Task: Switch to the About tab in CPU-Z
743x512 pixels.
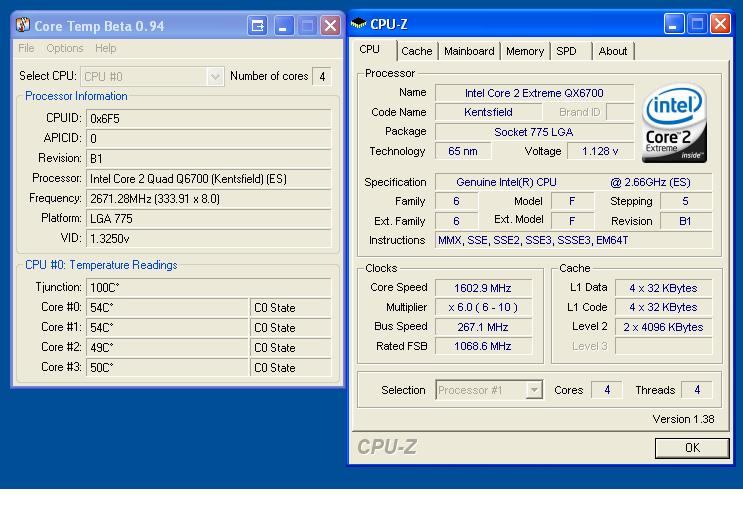Action: (612, 51)
